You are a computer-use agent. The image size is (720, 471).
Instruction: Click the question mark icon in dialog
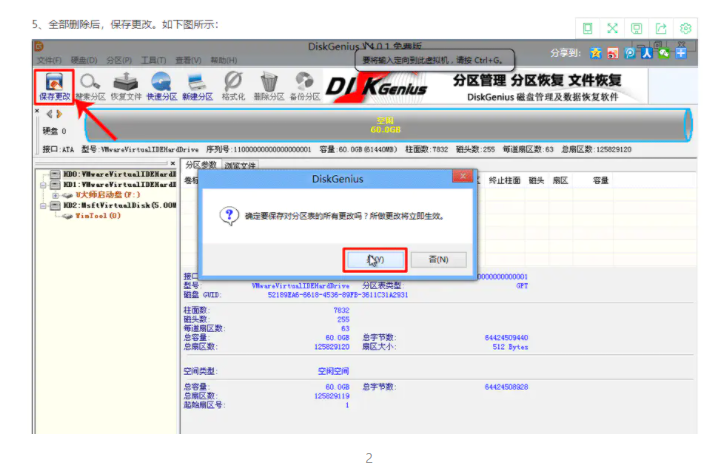pos(229,215)
